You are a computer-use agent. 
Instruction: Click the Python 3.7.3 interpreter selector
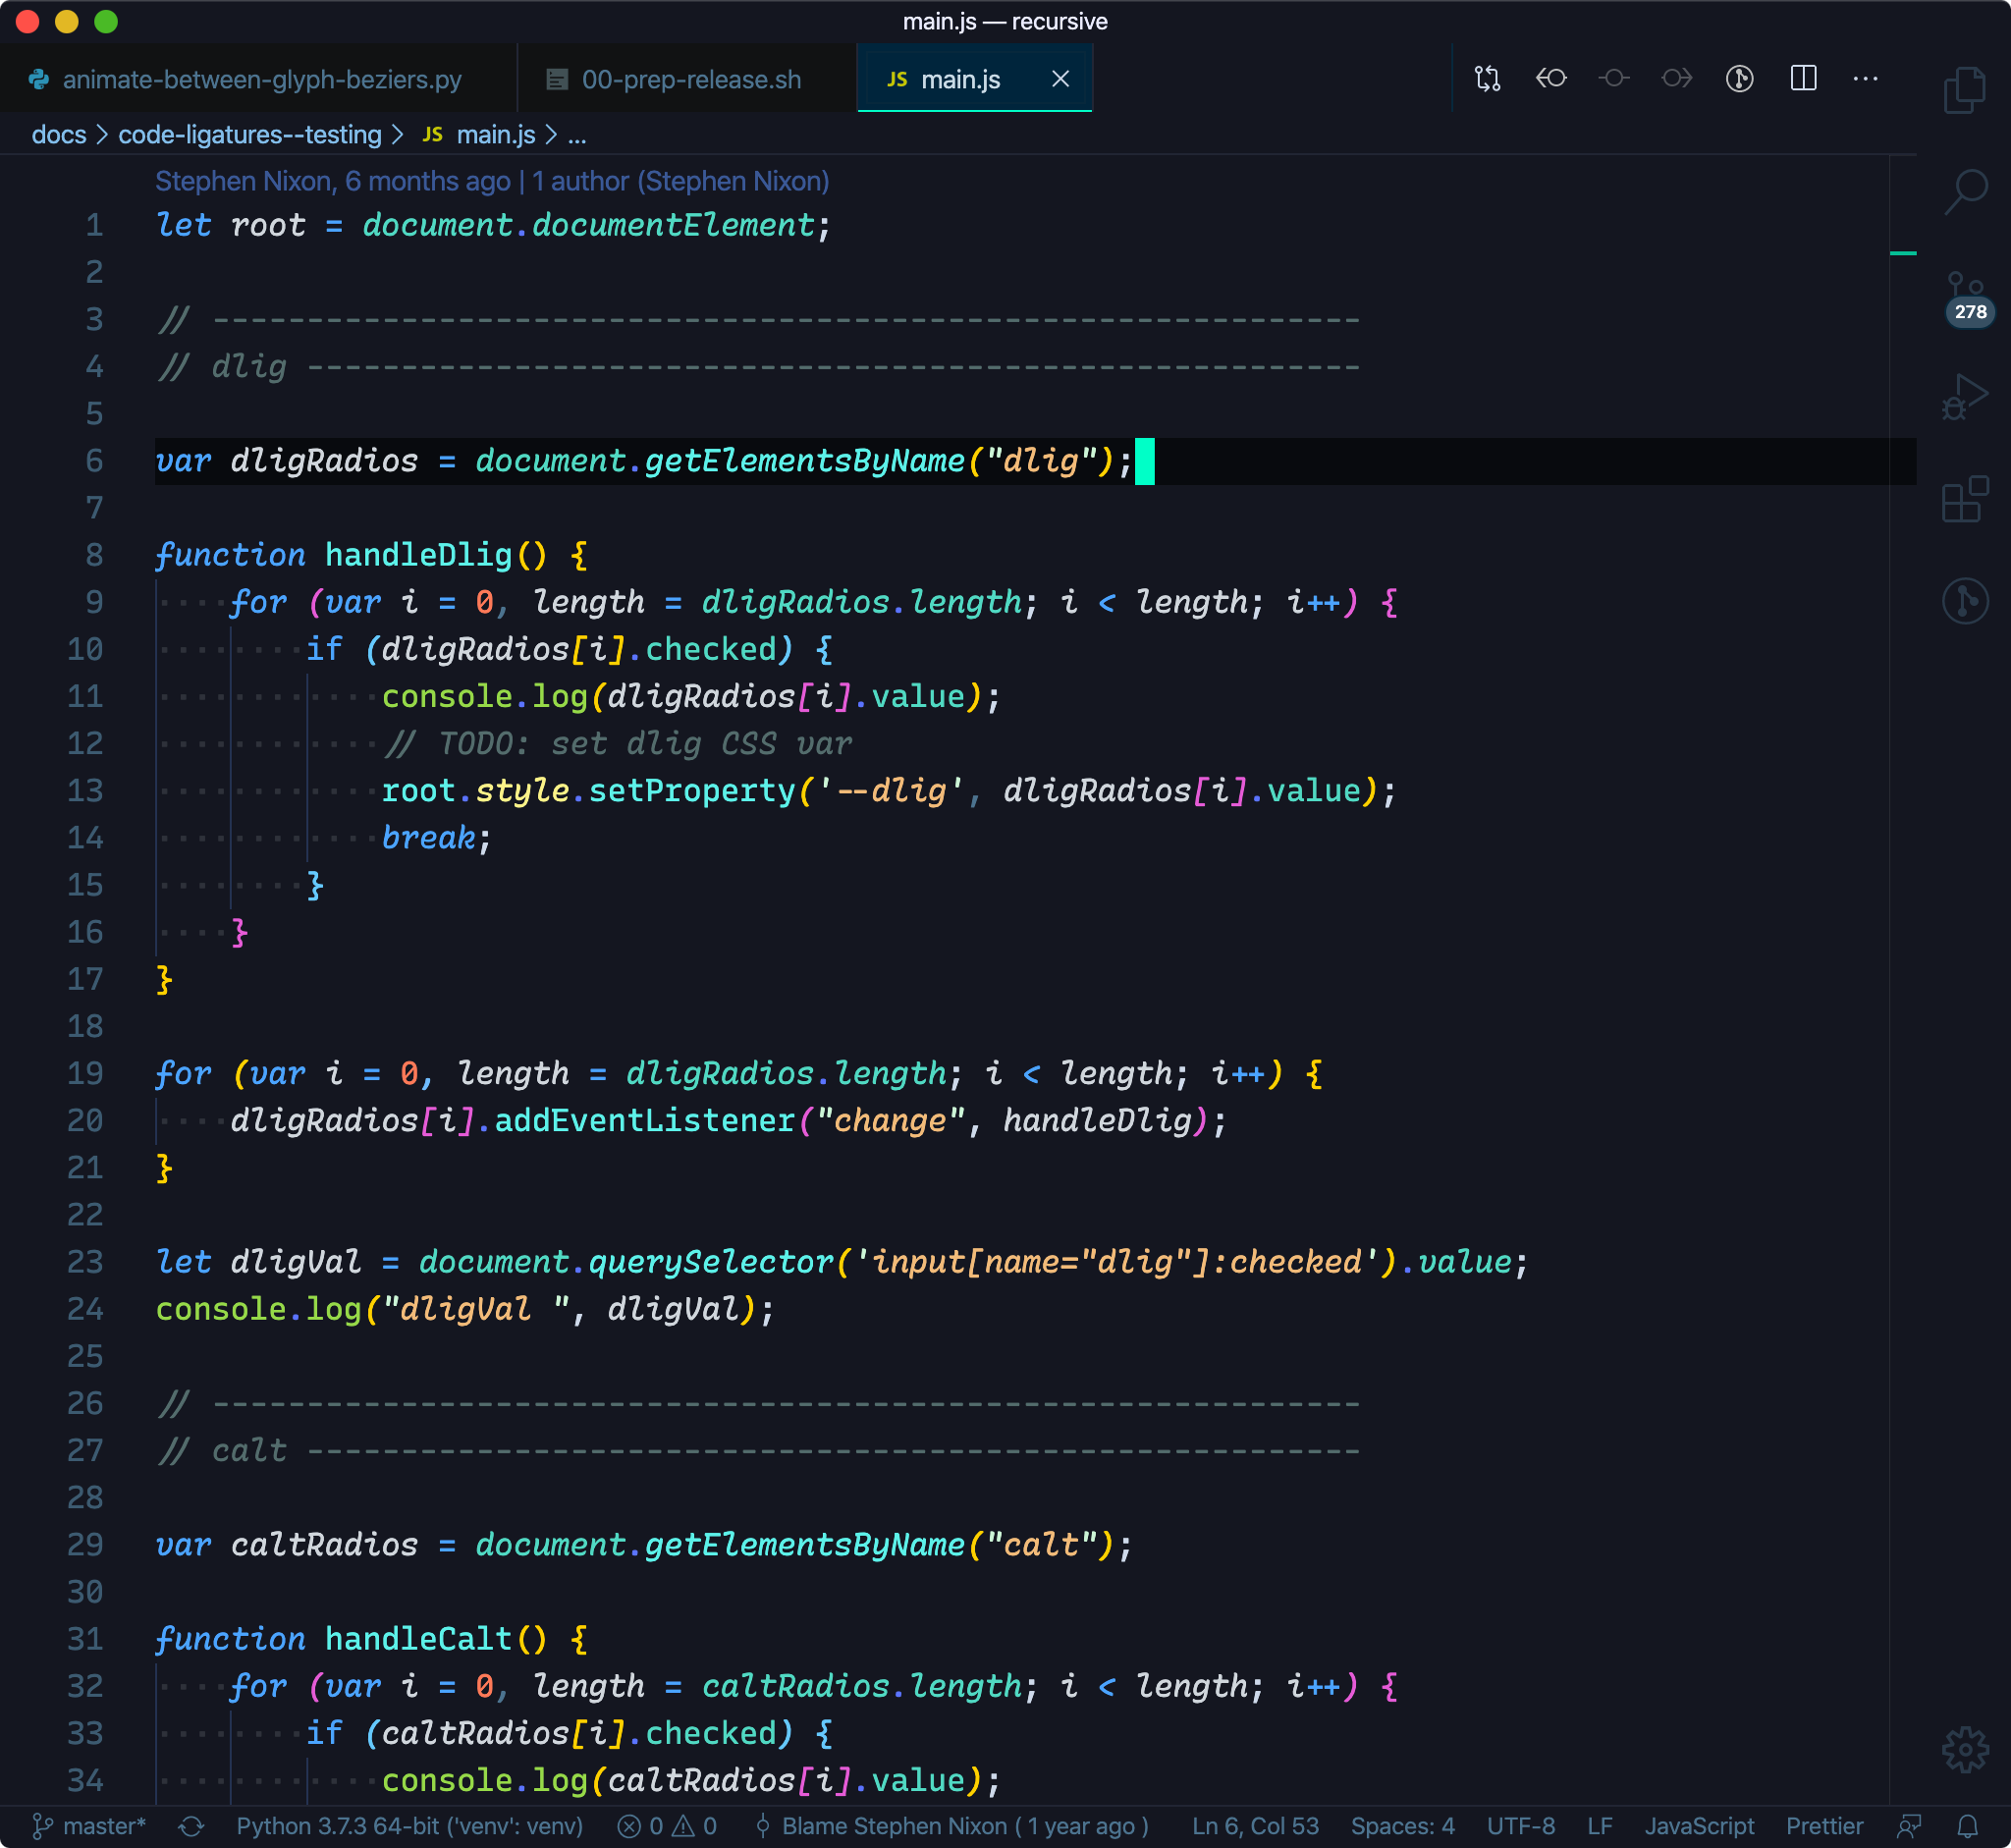coord(409,1826)
